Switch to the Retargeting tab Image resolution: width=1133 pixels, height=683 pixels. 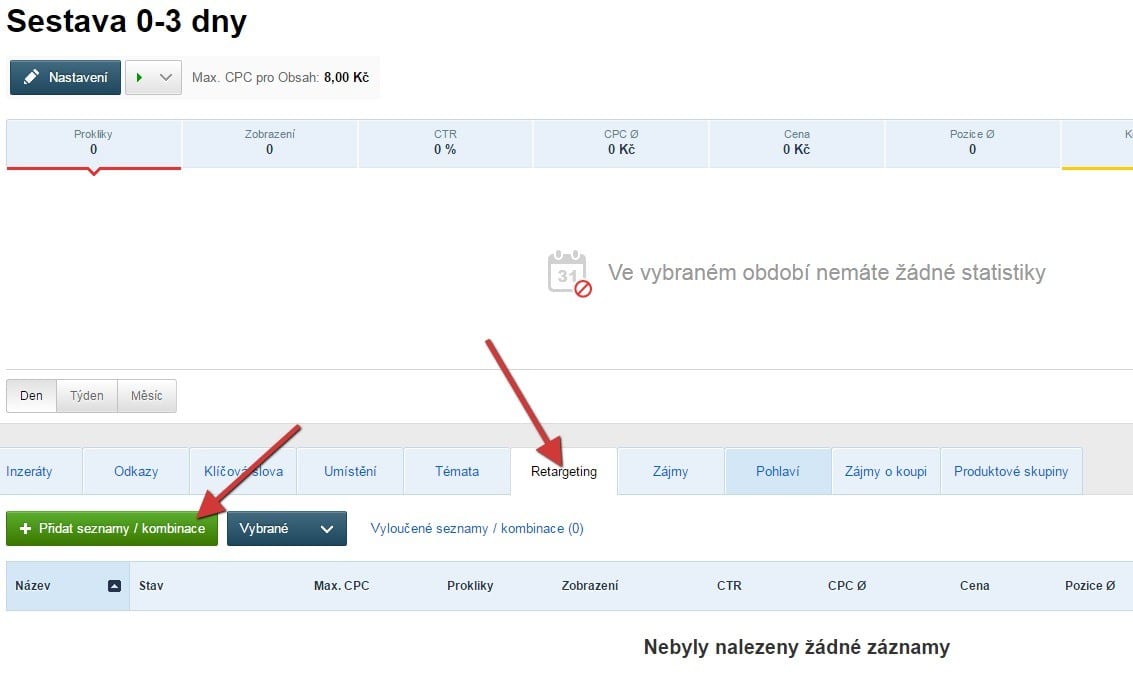click(564, 471)
